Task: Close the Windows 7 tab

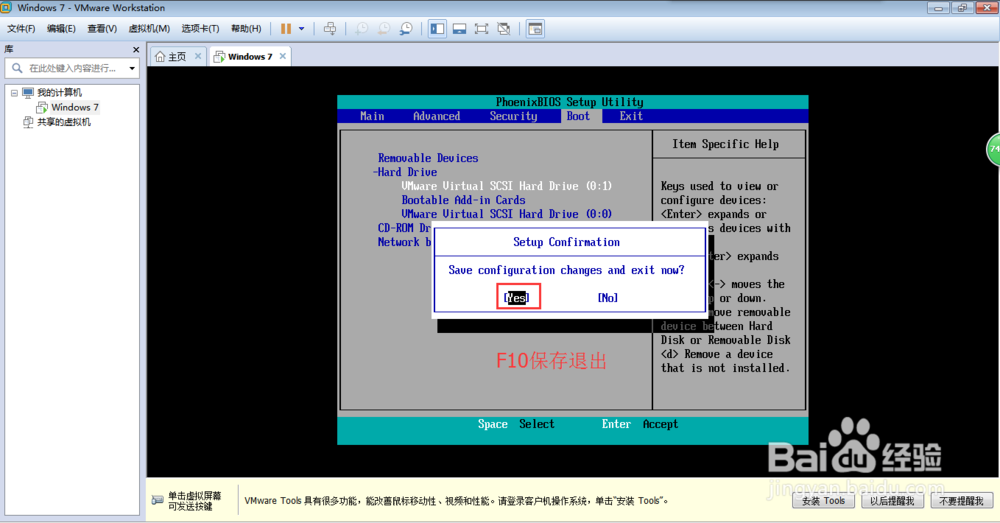Action: (283, 56)
